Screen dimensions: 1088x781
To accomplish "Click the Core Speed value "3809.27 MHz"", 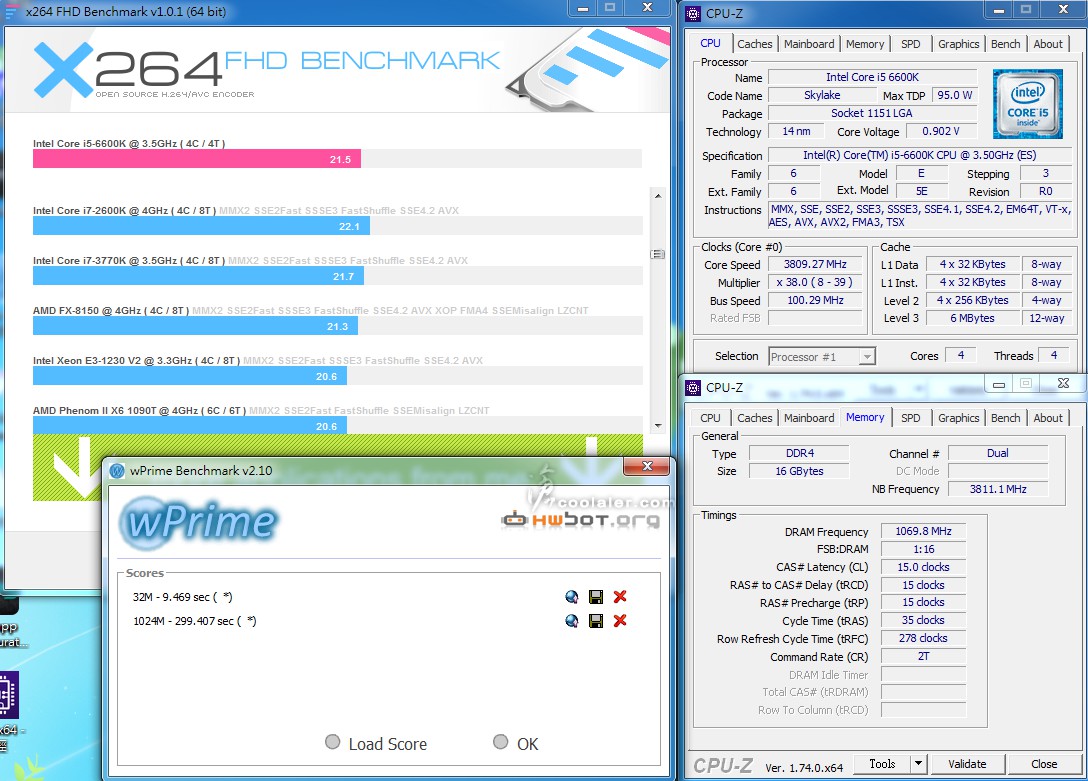I will point(815,264).
